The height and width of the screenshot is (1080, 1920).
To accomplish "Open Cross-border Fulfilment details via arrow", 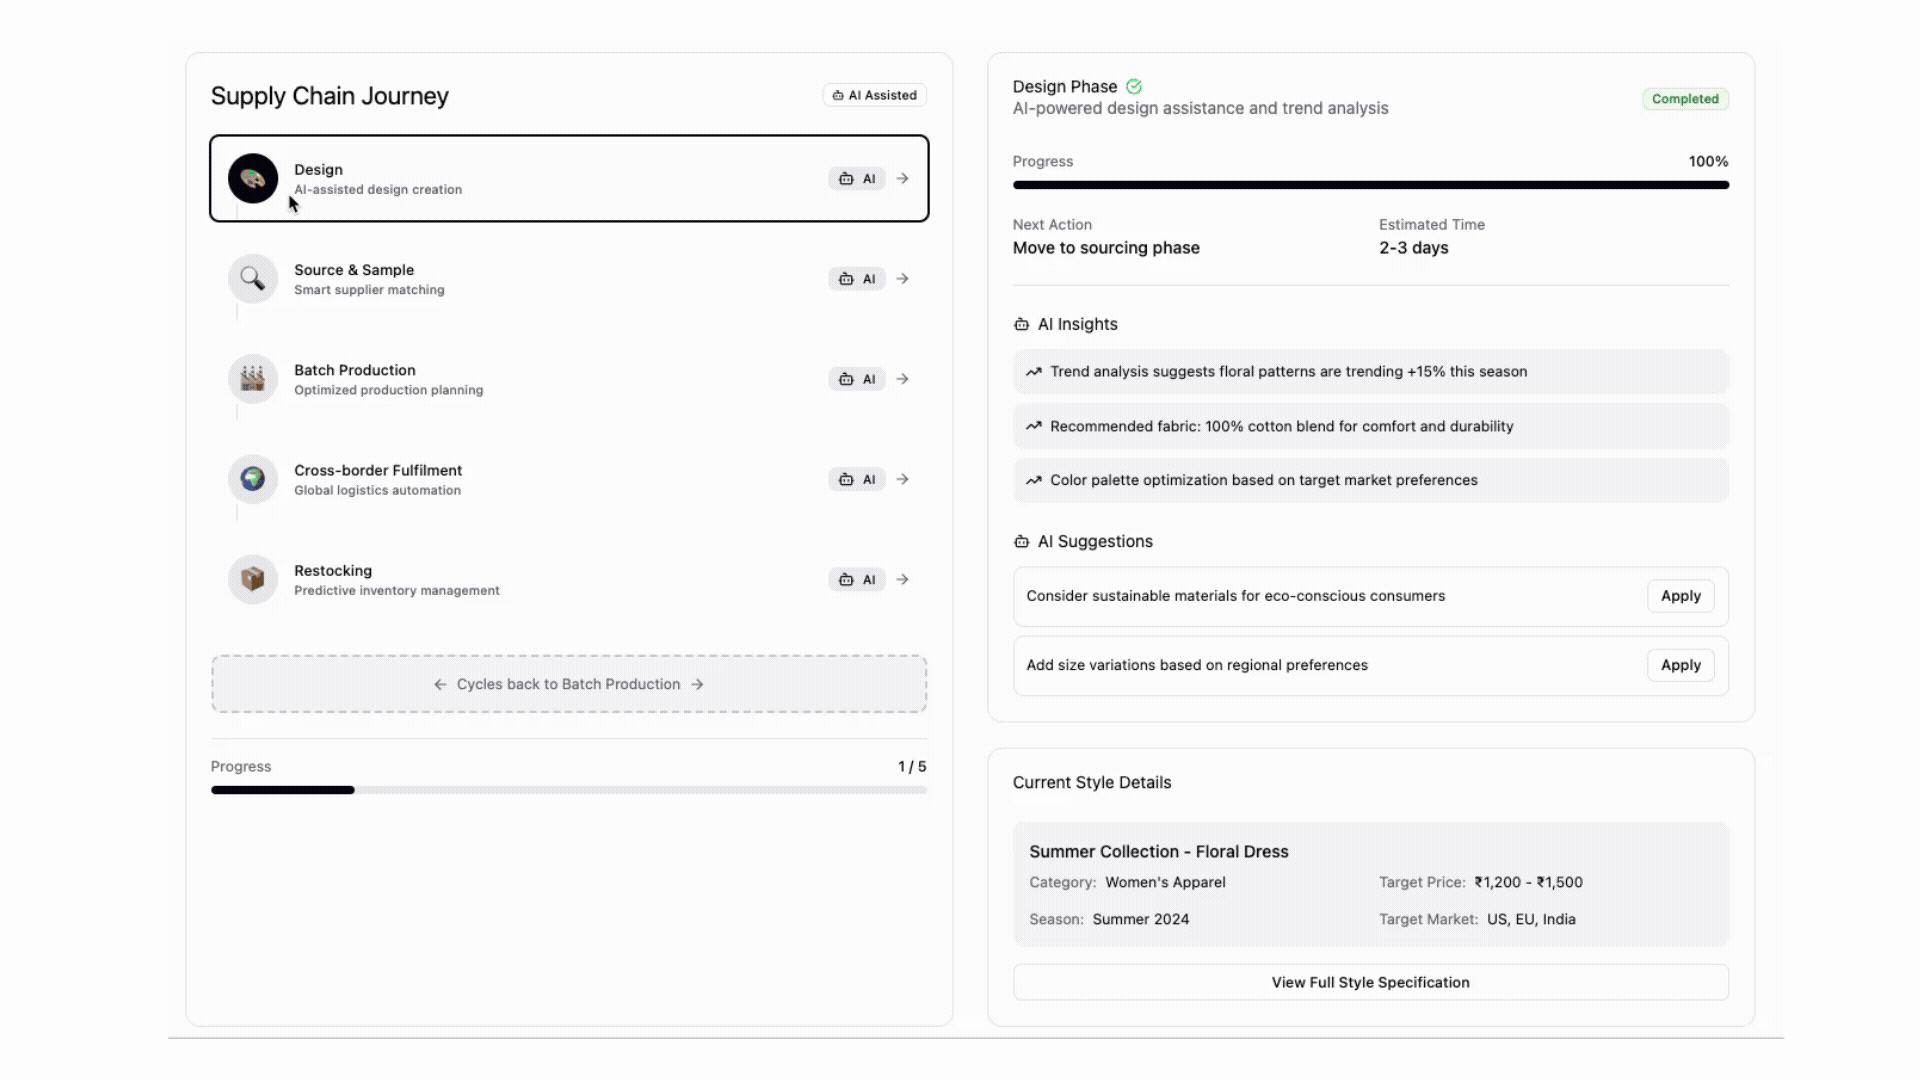I will coord(903,479).
